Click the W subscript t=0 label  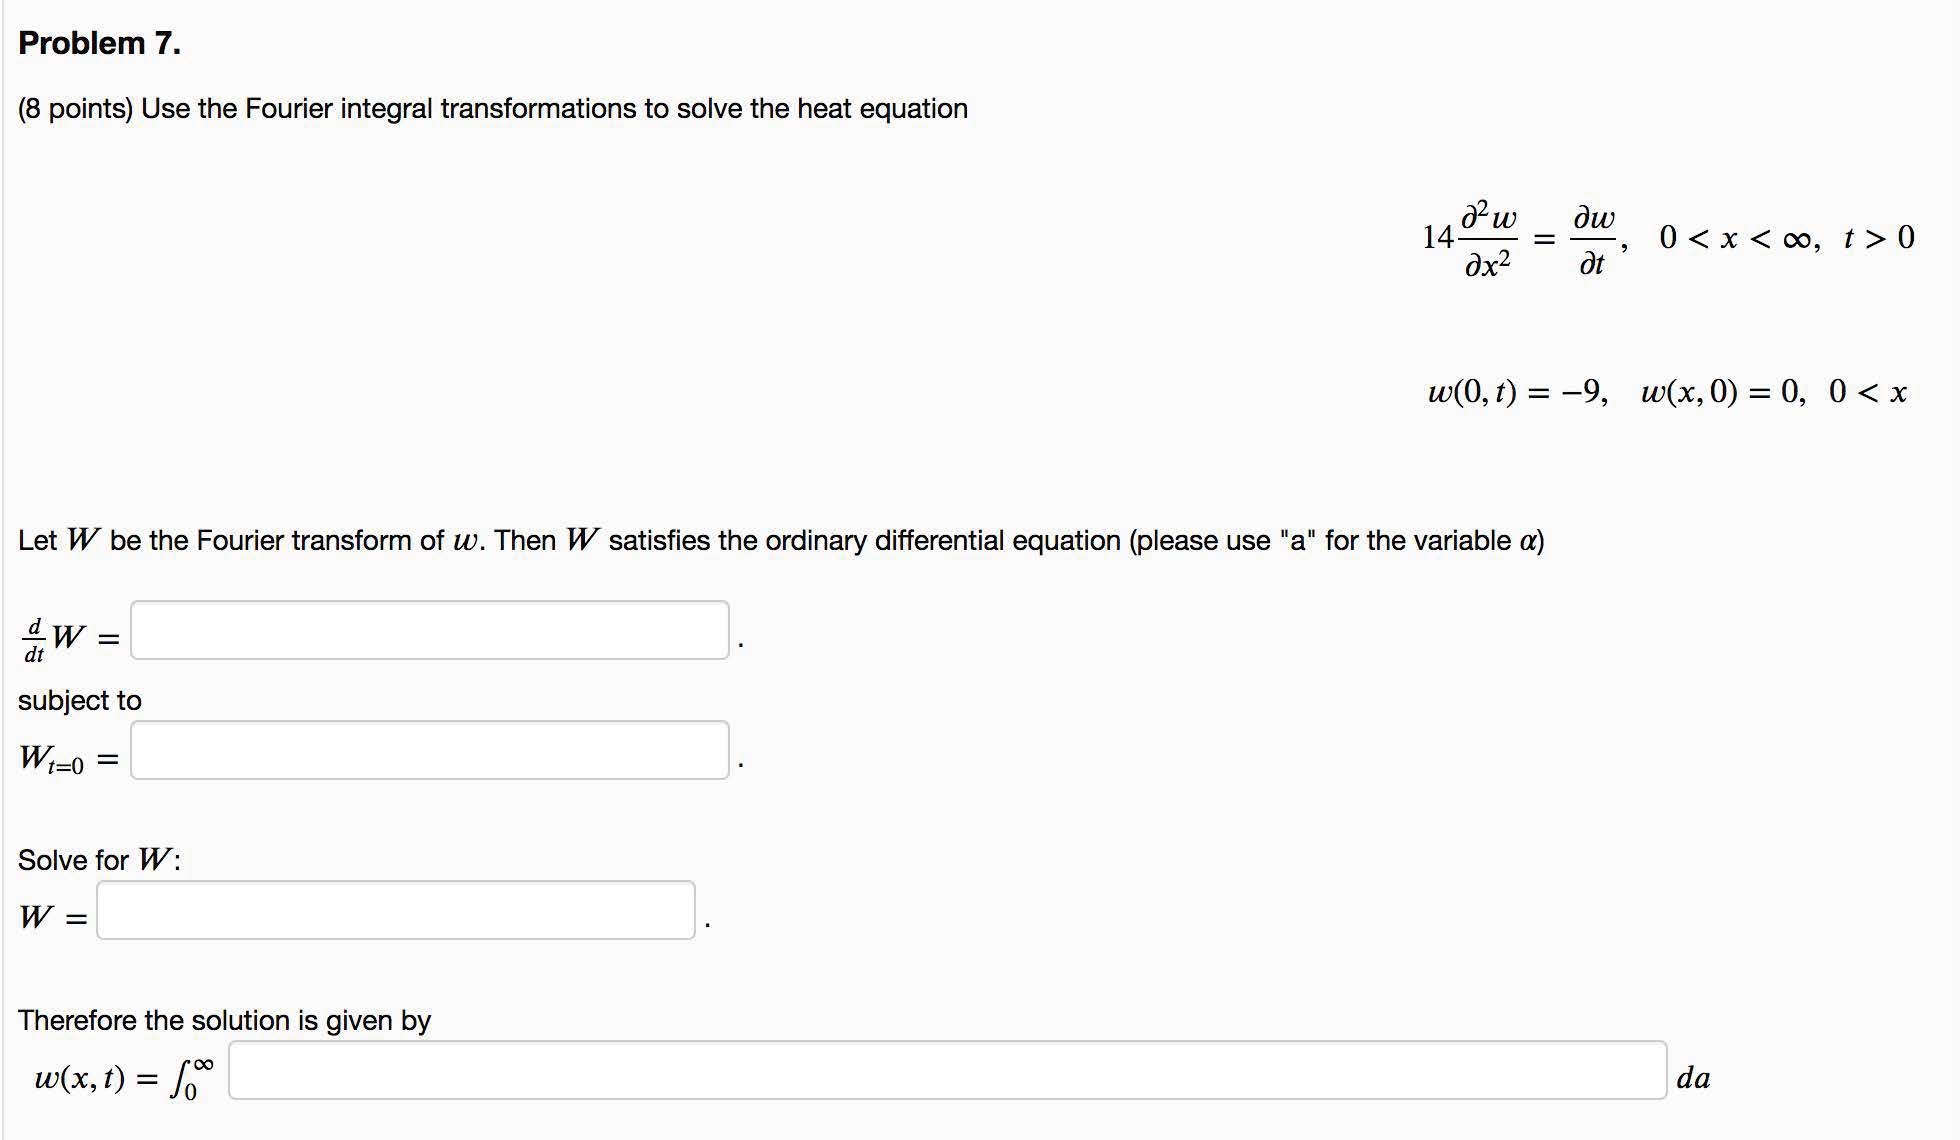pyautogui.click(x=52, y=759)
